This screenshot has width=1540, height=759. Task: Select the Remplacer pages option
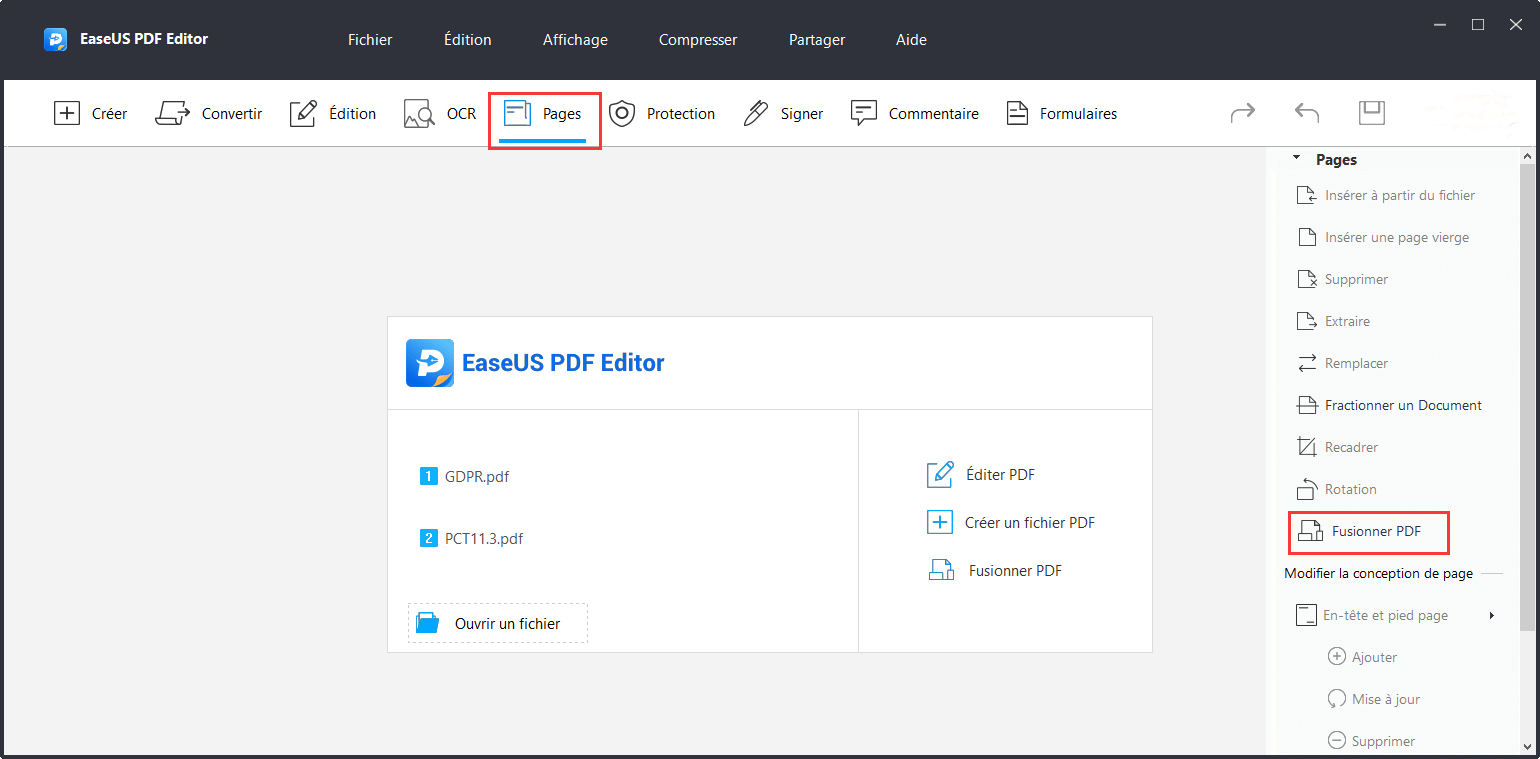coord(1342,363)
